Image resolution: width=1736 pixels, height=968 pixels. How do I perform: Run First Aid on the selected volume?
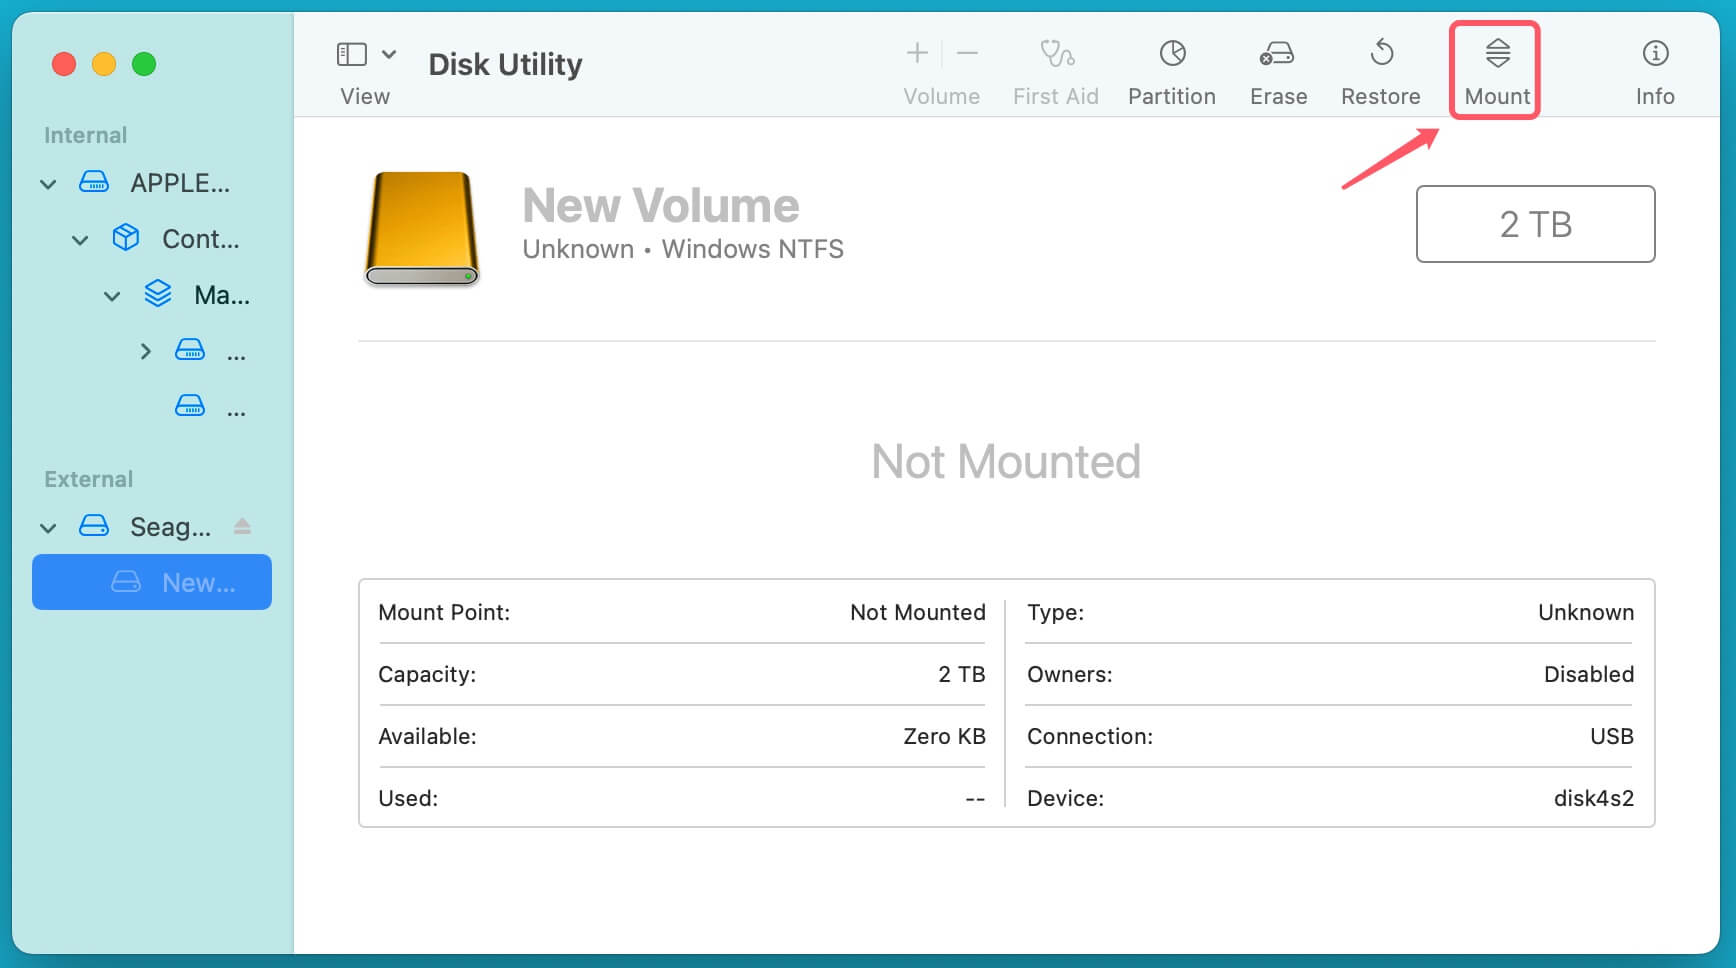tap(1056, 68)
